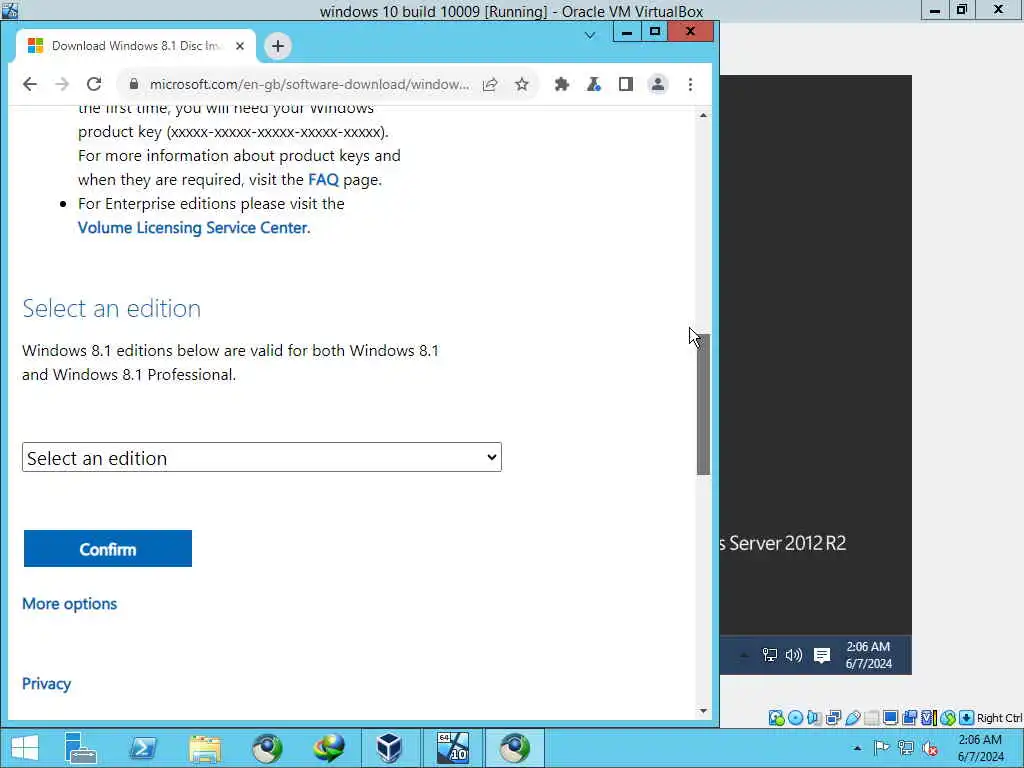Click the VirtualBox USB devices indicator
Viewport: 1024px width, 768px height.
click(852, 718)
